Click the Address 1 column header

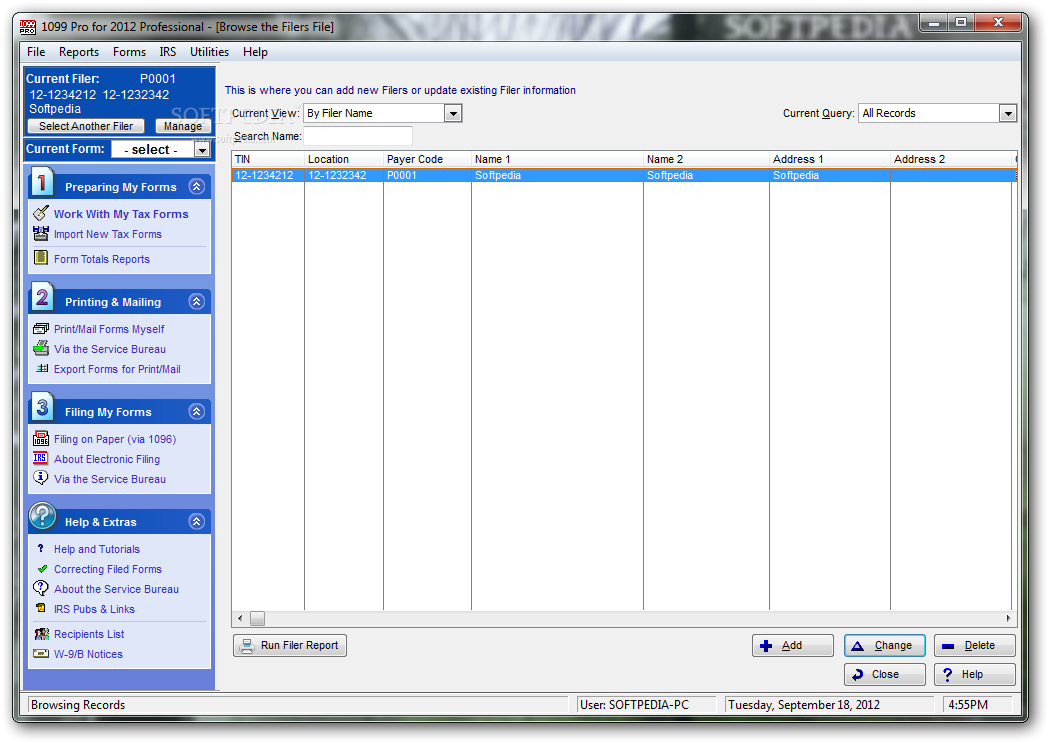830,159
